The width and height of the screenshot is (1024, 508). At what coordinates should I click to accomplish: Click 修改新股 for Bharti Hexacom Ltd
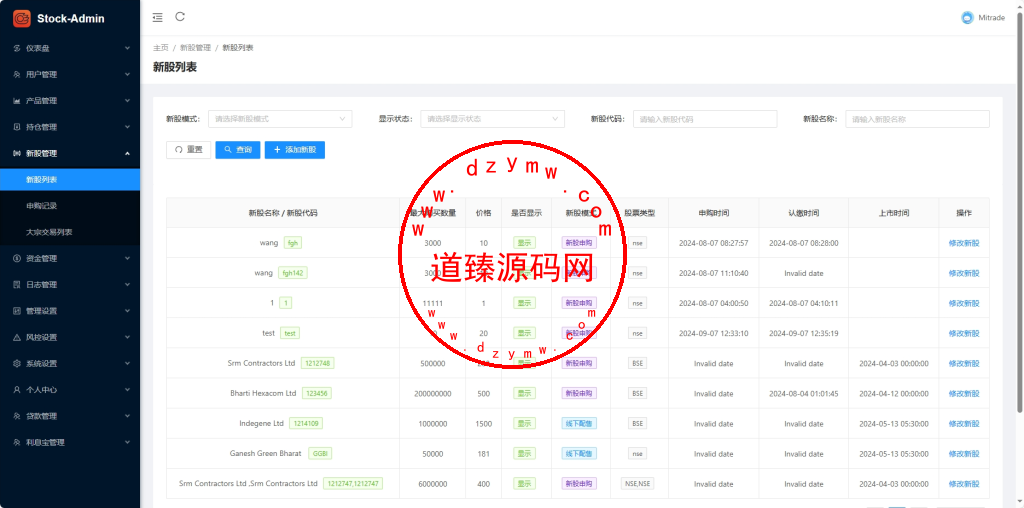pos(964,394)
